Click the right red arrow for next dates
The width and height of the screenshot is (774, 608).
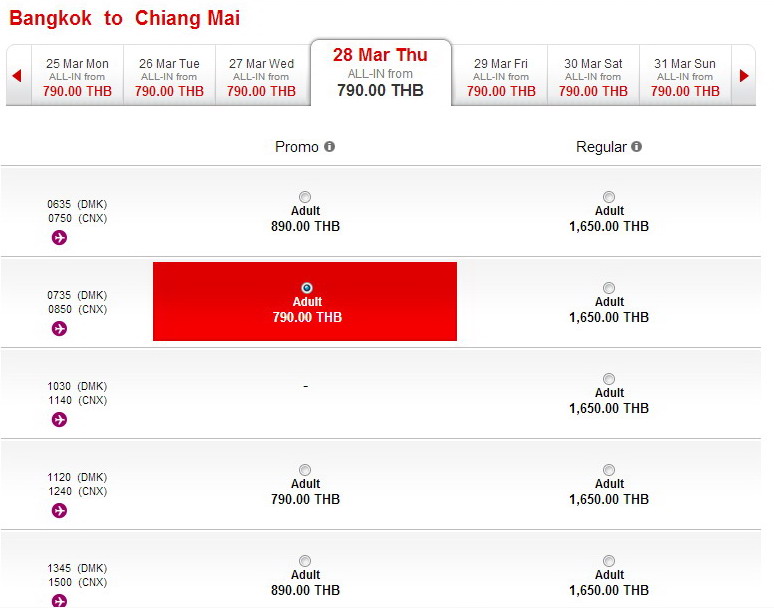click(744, 76)
